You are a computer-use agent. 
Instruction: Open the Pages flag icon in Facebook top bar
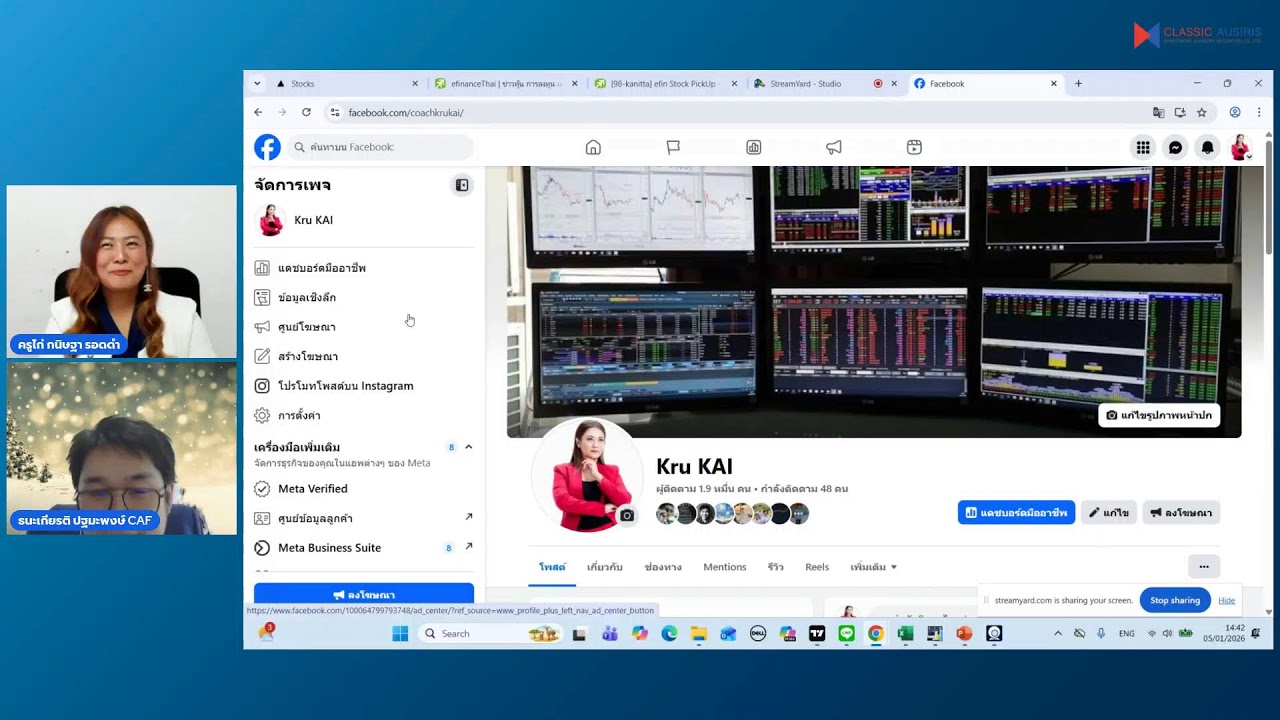[673, 147]
